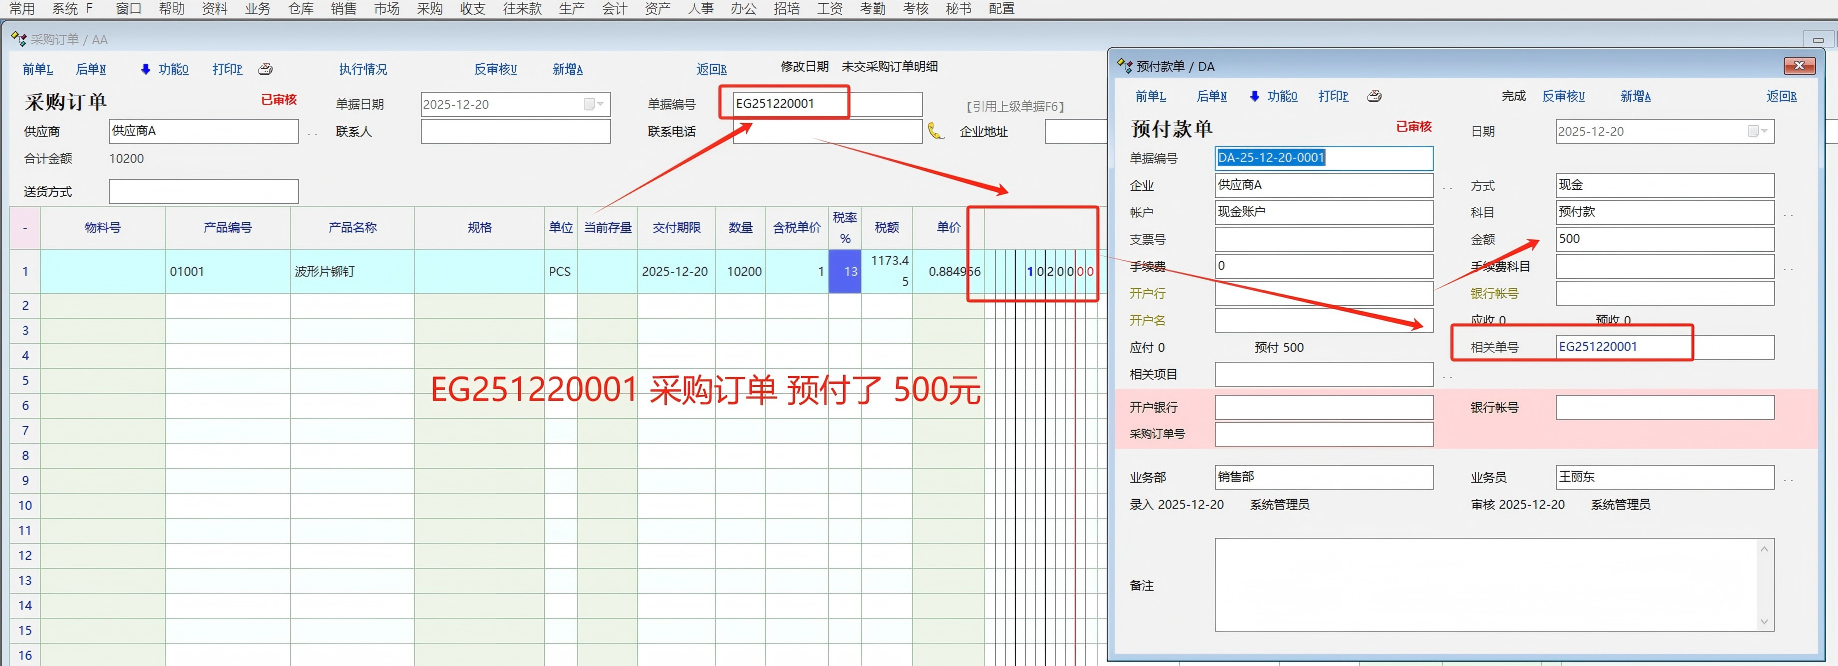Click the printer icon in prepayment window toolbar

coord(1374,96)
